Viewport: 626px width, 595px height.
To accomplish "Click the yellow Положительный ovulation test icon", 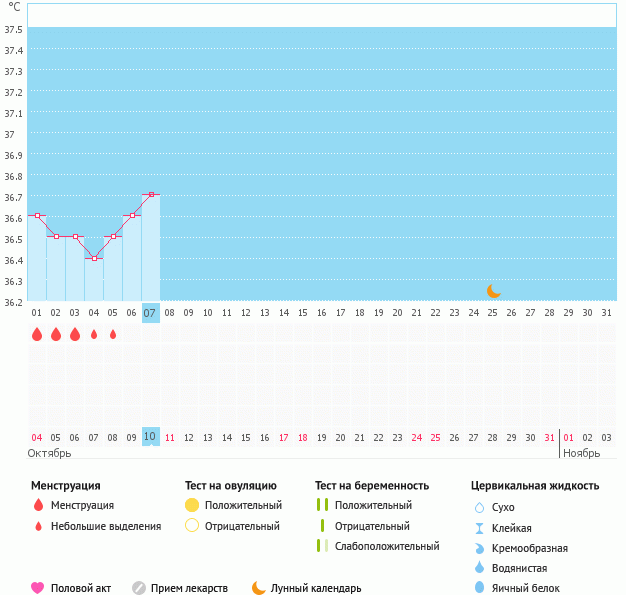I will pos(193,505).
